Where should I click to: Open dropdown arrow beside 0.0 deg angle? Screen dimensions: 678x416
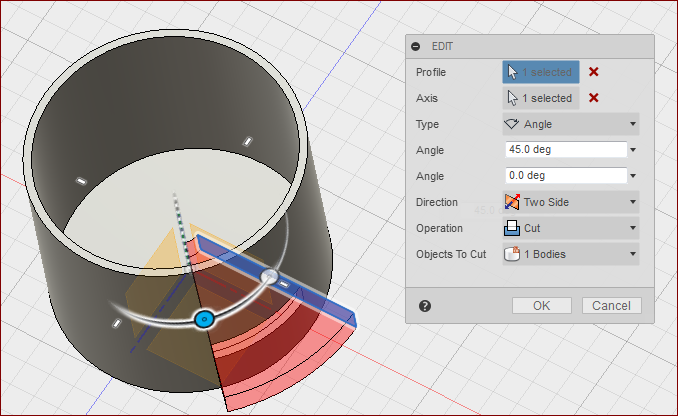click(x=633, y=176)
